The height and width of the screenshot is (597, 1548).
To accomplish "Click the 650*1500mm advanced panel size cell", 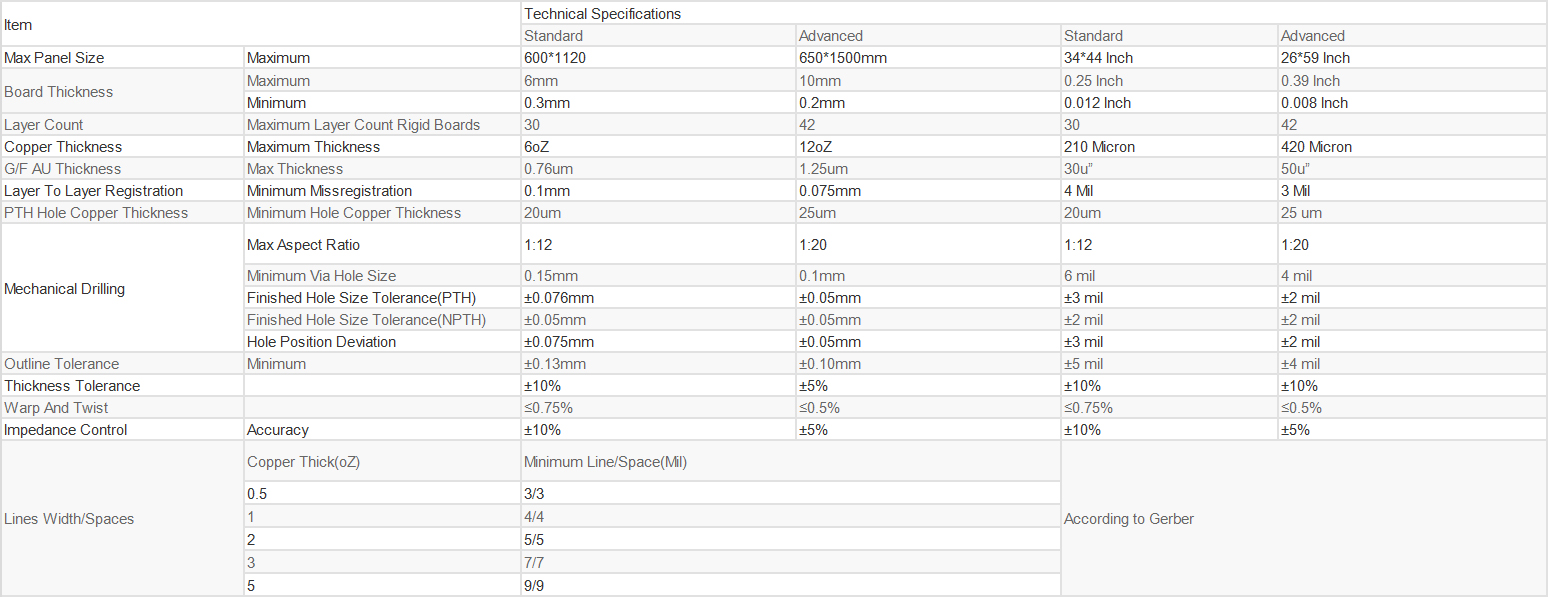I will (x=929, y=58).
